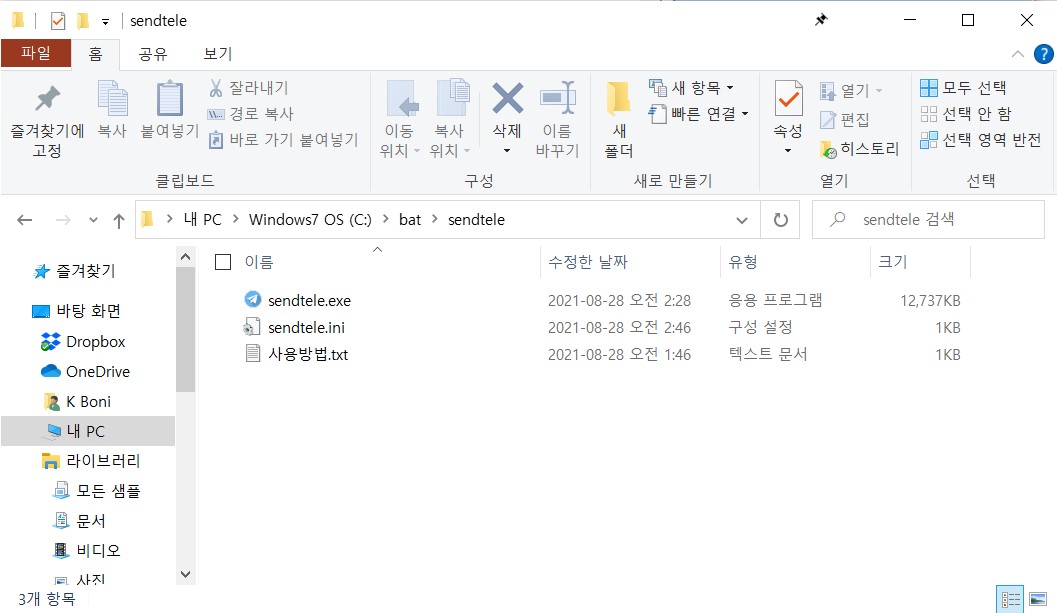This screenshot has width=1057, height=613.
Task: Open 히스토리 (History) in ribbon
Action: [x=859, y=149]
